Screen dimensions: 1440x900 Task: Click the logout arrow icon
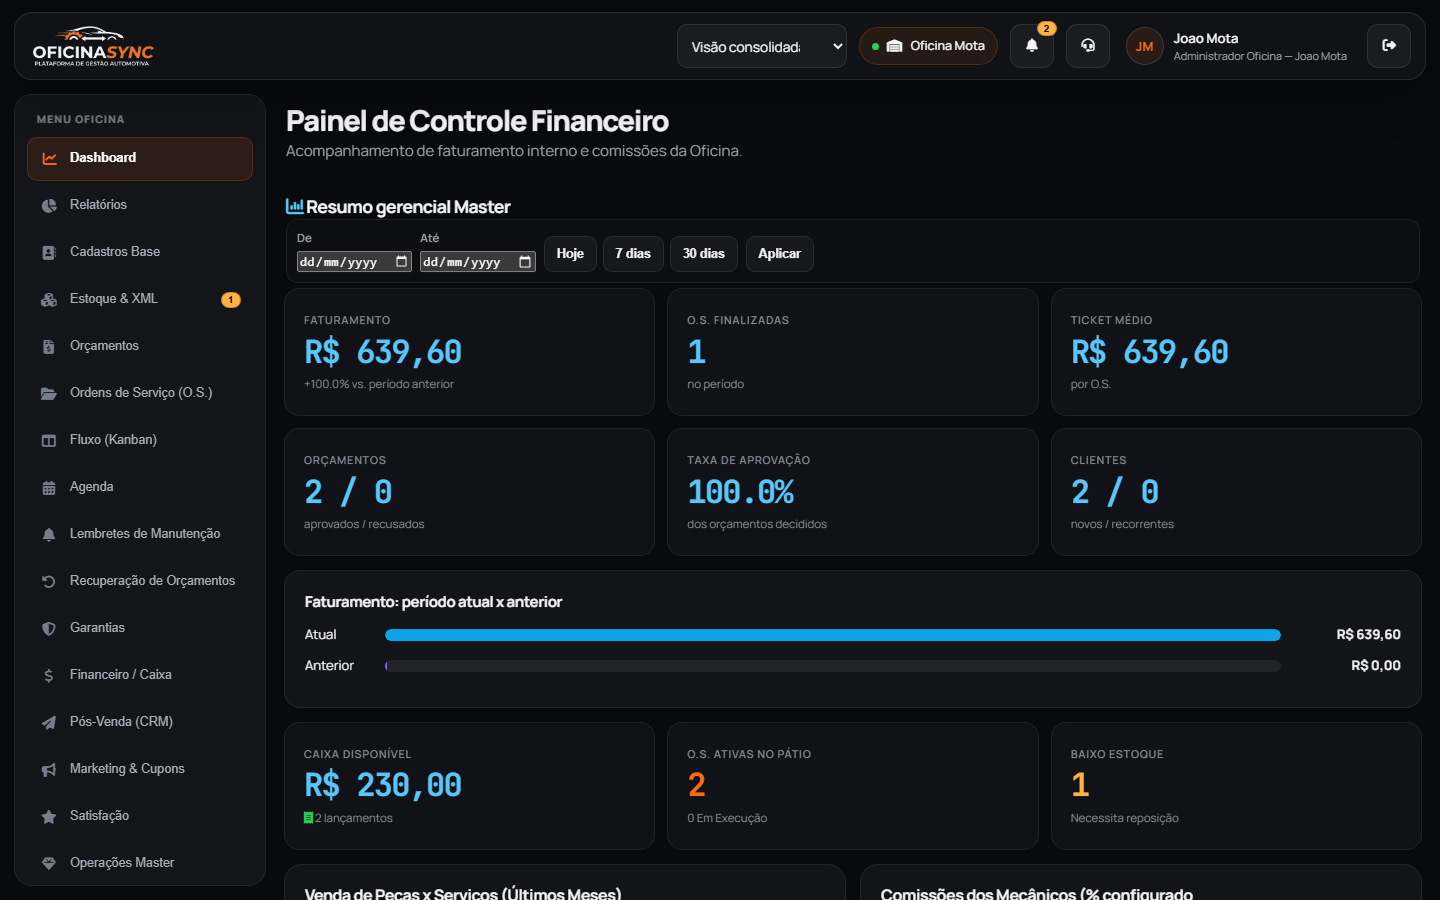point(1389,46)
